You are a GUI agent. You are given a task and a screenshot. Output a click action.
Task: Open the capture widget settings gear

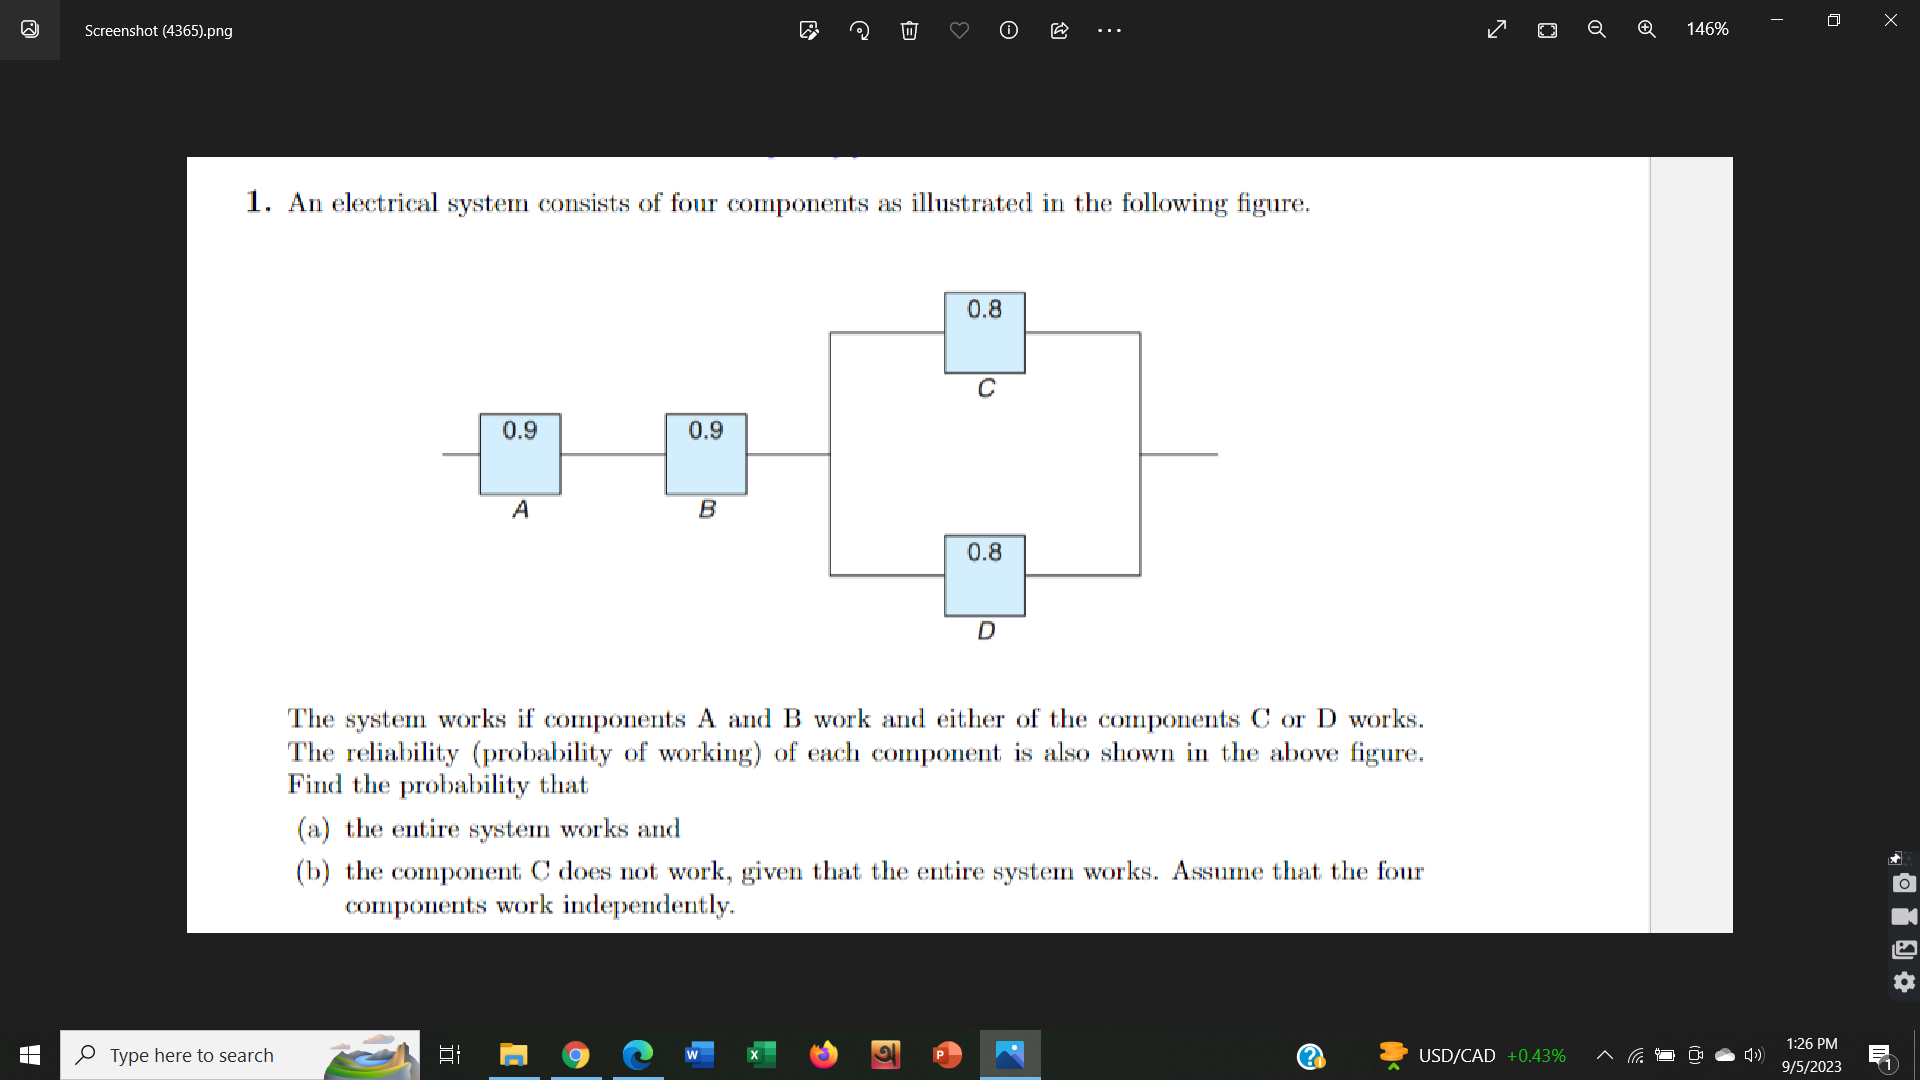click(x=1904, y=982)
